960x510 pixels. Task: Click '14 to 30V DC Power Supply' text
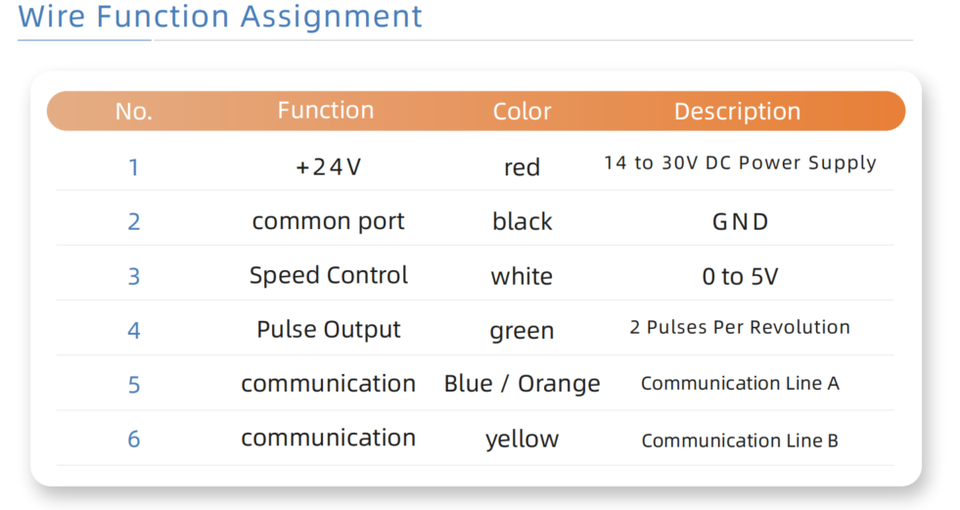[x=740, y=163]
